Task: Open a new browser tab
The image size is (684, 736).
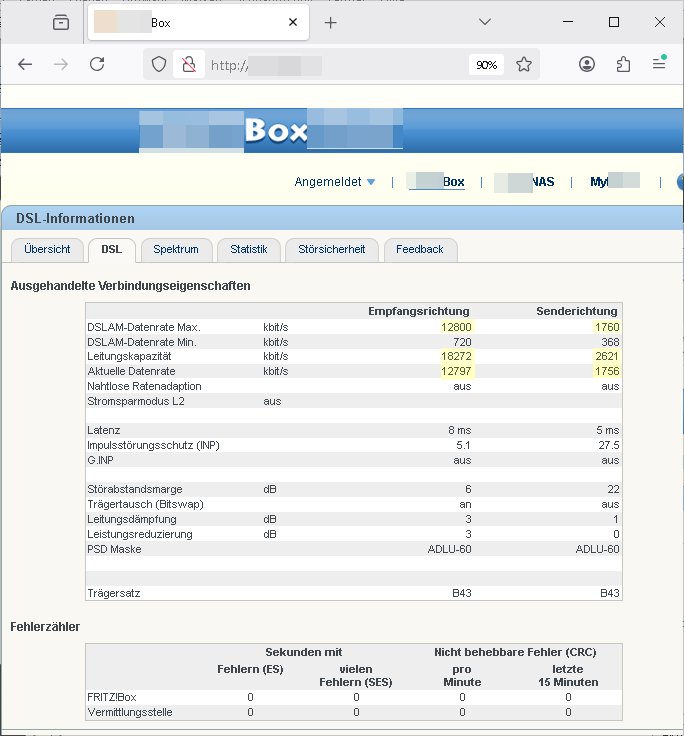Action: (x=331, y=22)
